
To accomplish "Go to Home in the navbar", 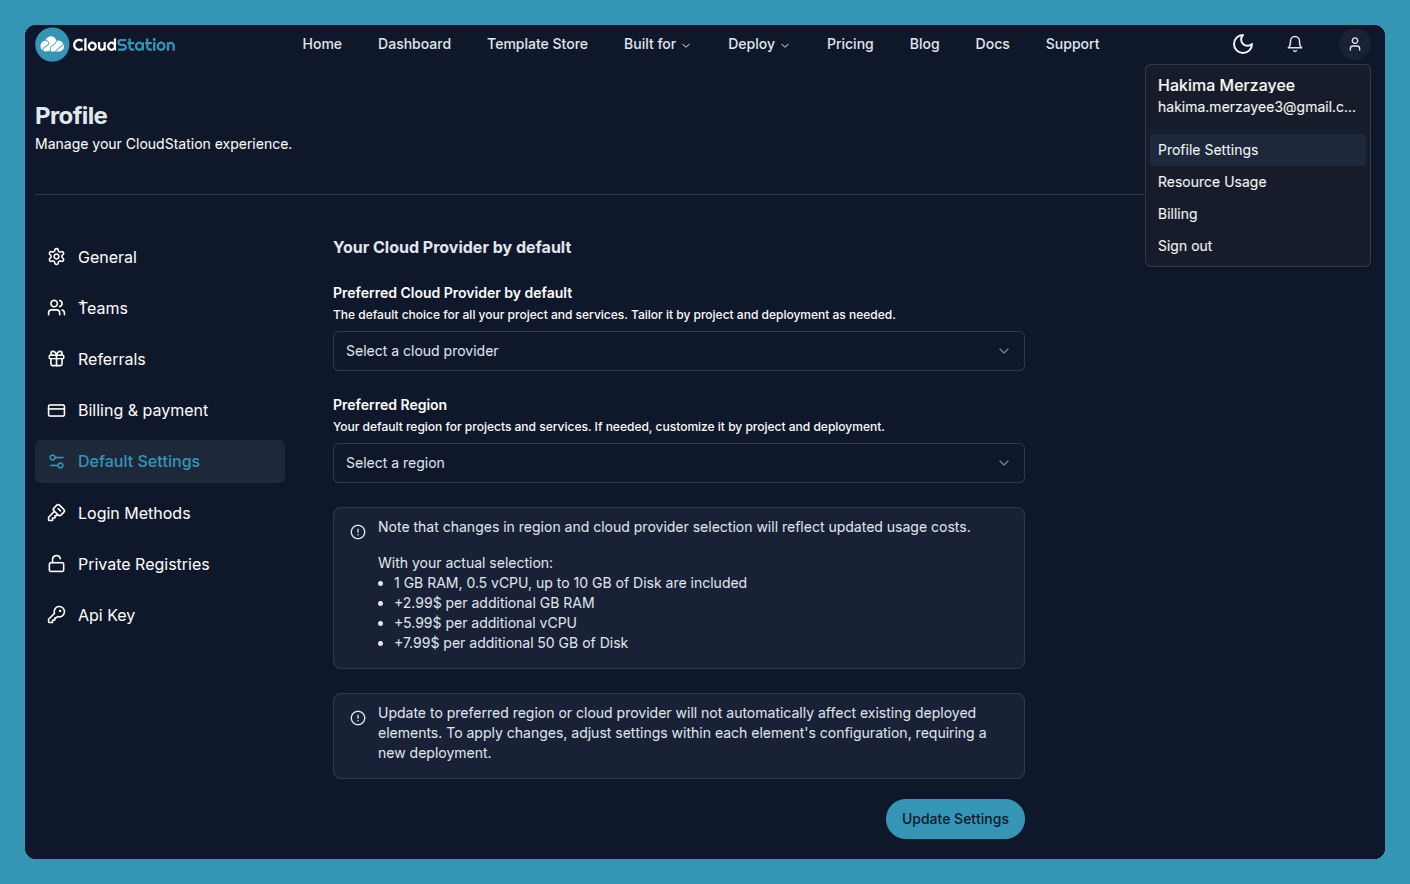I will [322, 44].
